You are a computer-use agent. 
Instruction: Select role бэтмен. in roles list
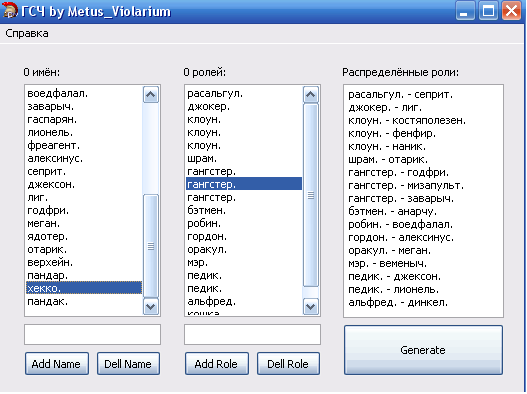[x=244, y=210]
